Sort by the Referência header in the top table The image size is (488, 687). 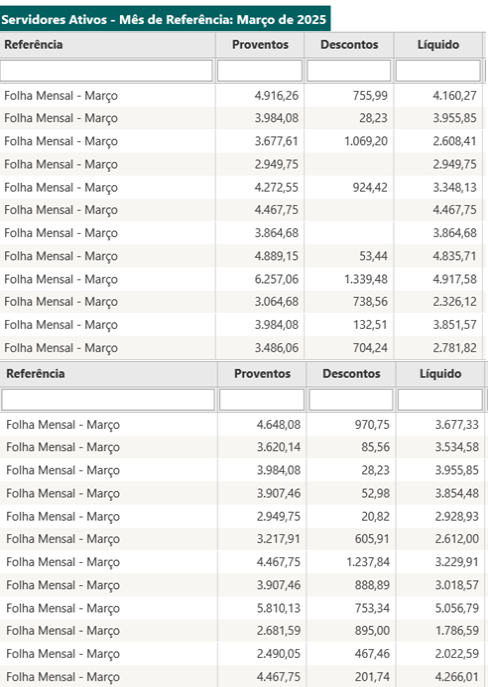[107, 45]
